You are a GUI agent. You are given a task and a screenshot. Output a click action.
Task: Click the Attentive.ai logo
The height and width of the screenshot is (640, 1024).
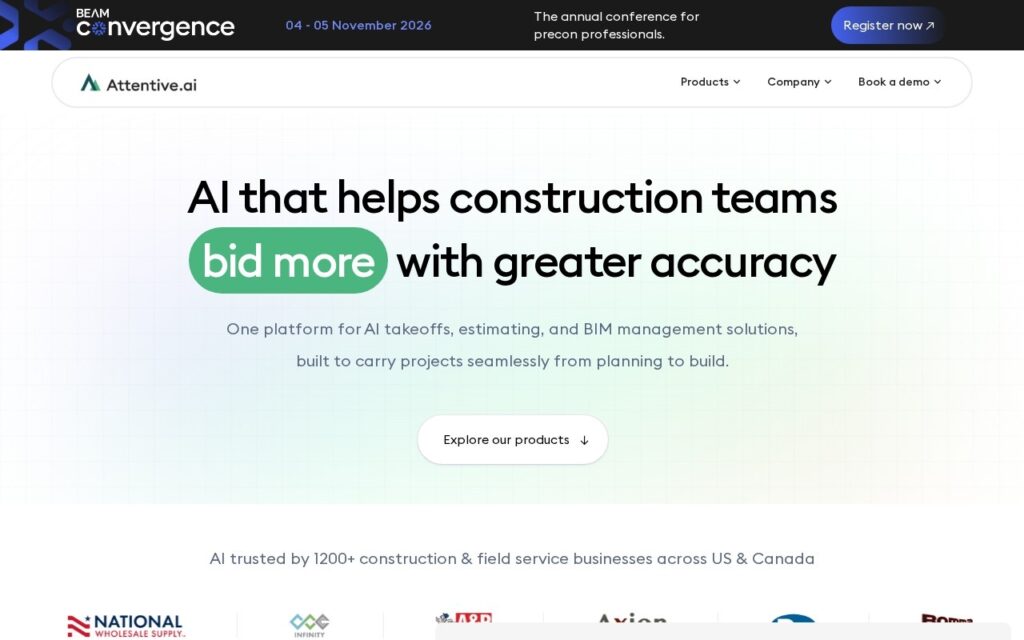[138, 84]
